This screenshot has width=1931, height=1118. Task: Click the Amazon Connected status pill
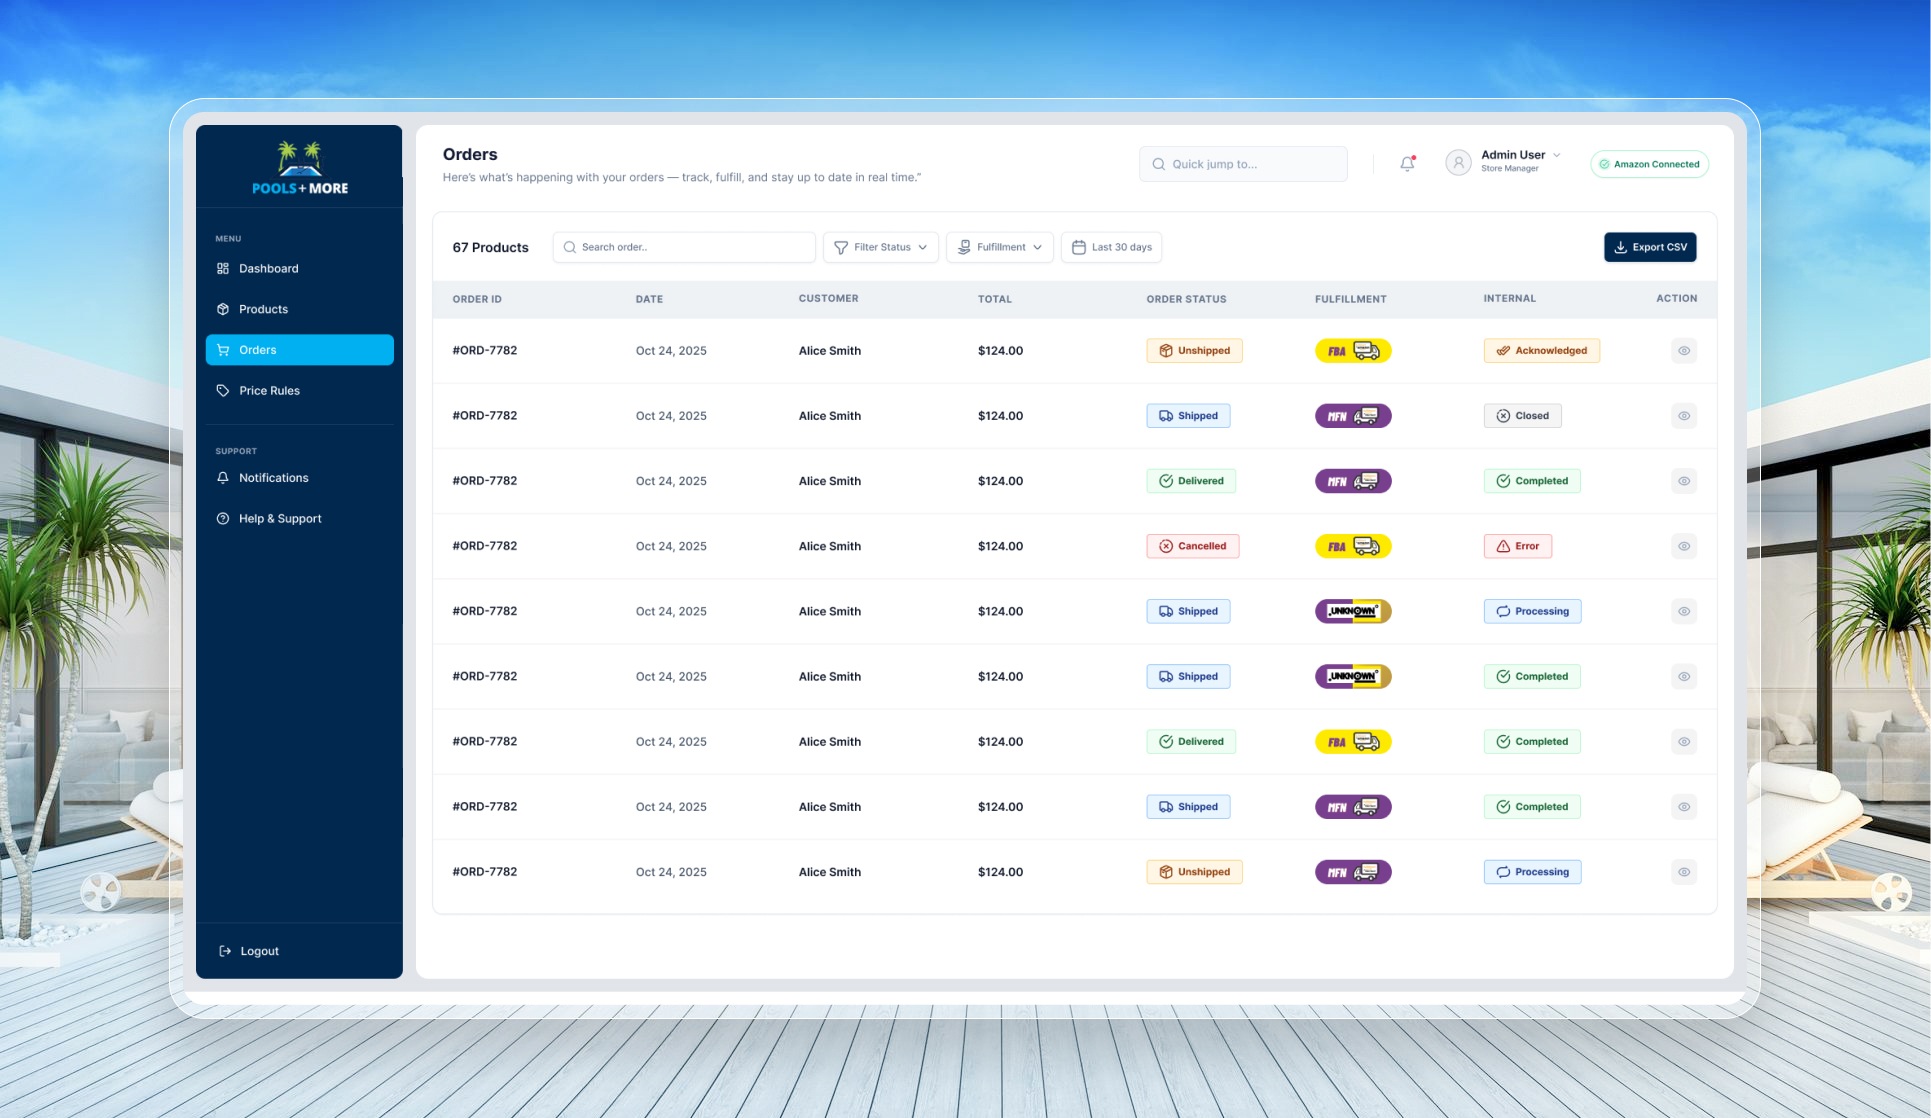tap(1648, 164)
